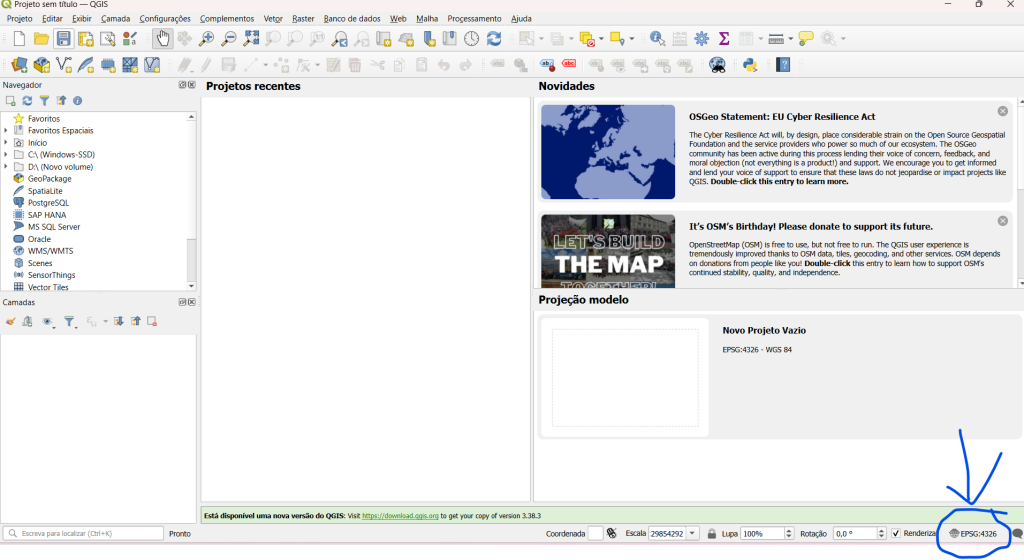Increase the Rotação value stepper

882,530
